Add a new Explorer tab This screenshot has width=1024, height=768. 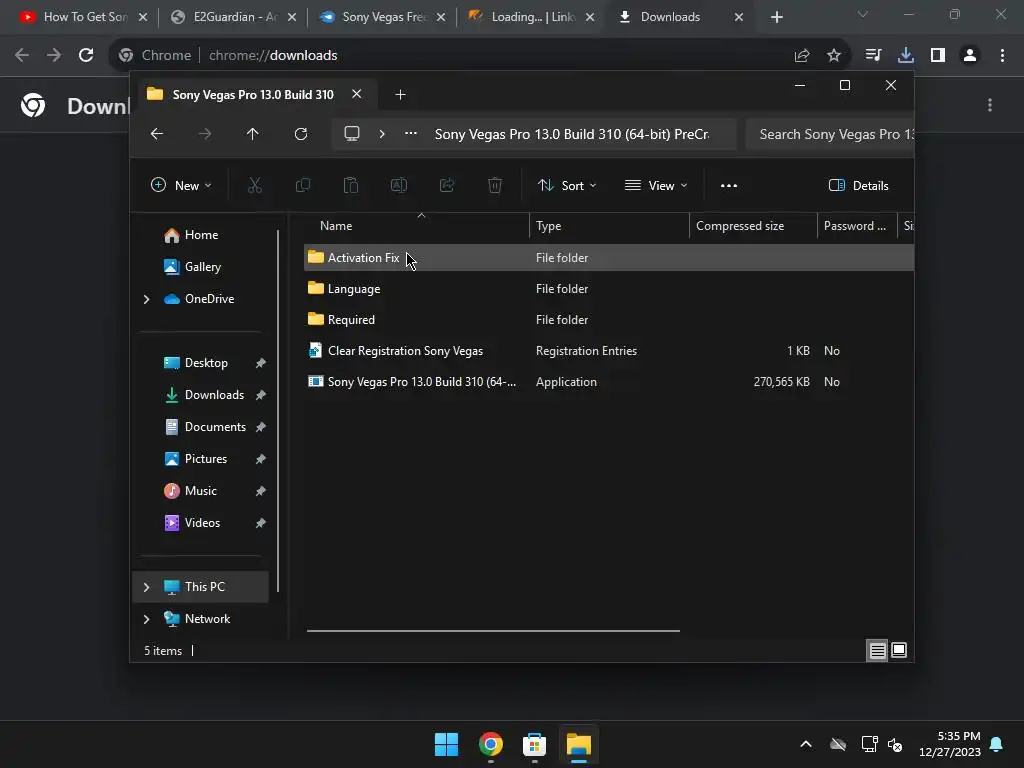[x=400, y=95]
